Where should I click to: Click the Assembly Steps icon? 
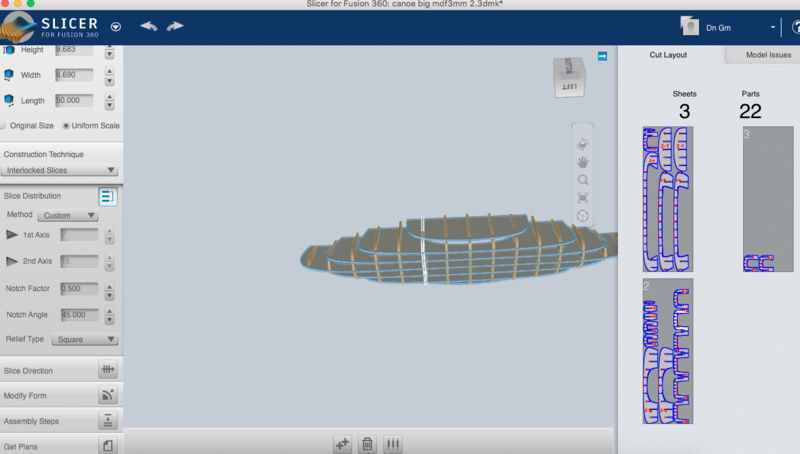108,420
